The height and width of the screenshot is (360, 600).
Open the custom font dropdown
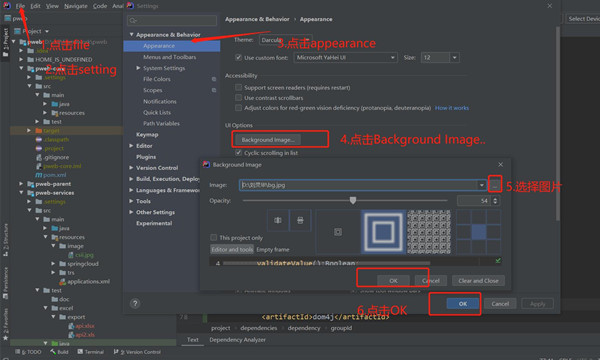(346, 57)
